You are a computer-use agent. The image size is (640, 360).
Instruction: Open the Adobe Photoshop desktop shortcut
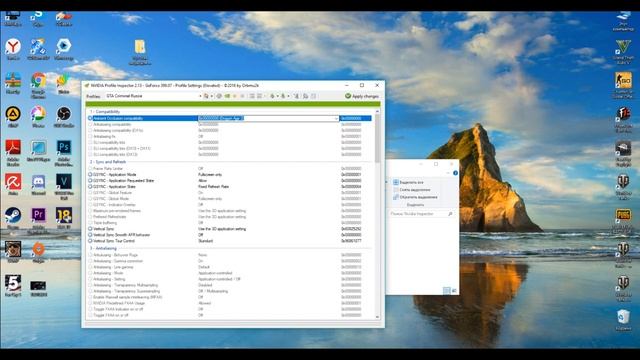pos(64,153)
